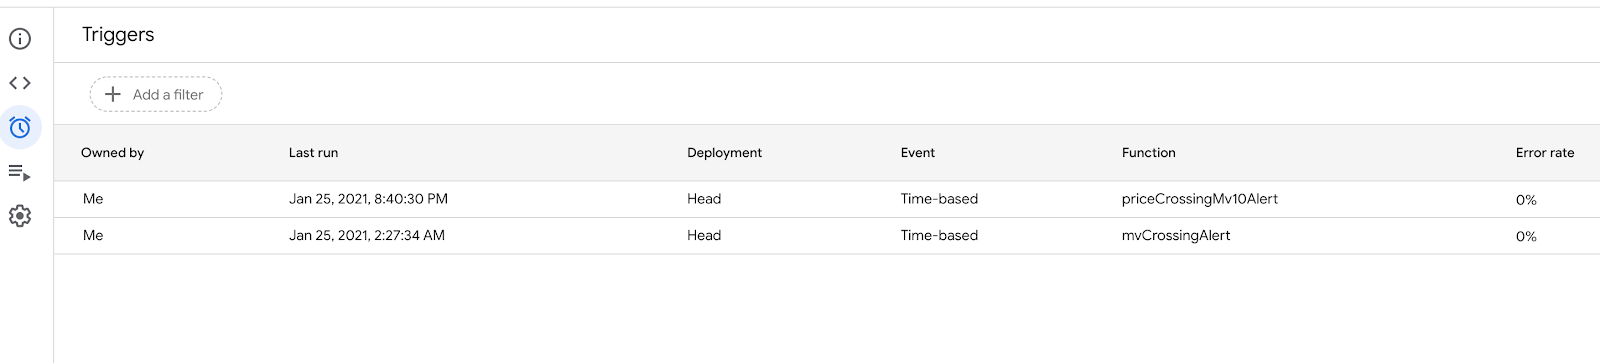Click the Deployment column header
Image resolution: width=1600 pixels, height=363 pixels.
tap(724, 153)
